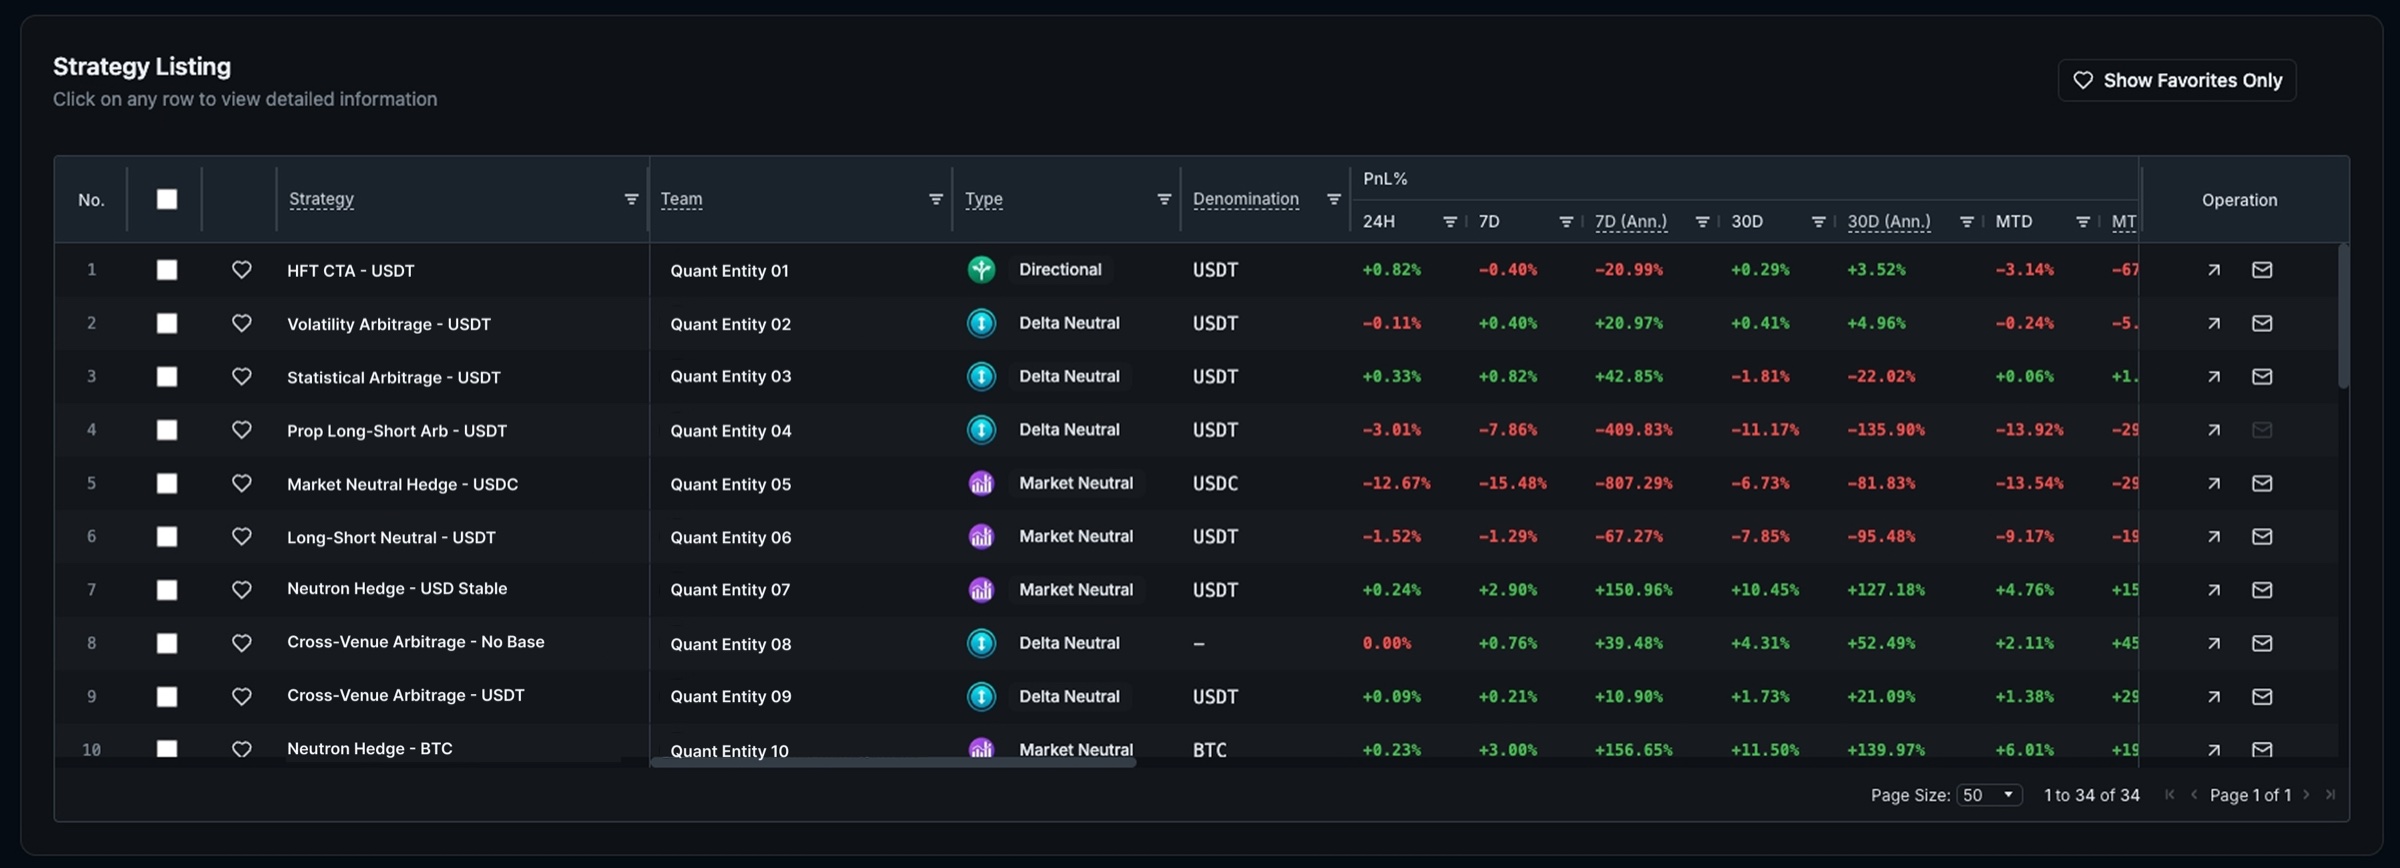
Task: Favorite Statistical Arbitrage - USDT heart icon
Action: pos(241,377)
